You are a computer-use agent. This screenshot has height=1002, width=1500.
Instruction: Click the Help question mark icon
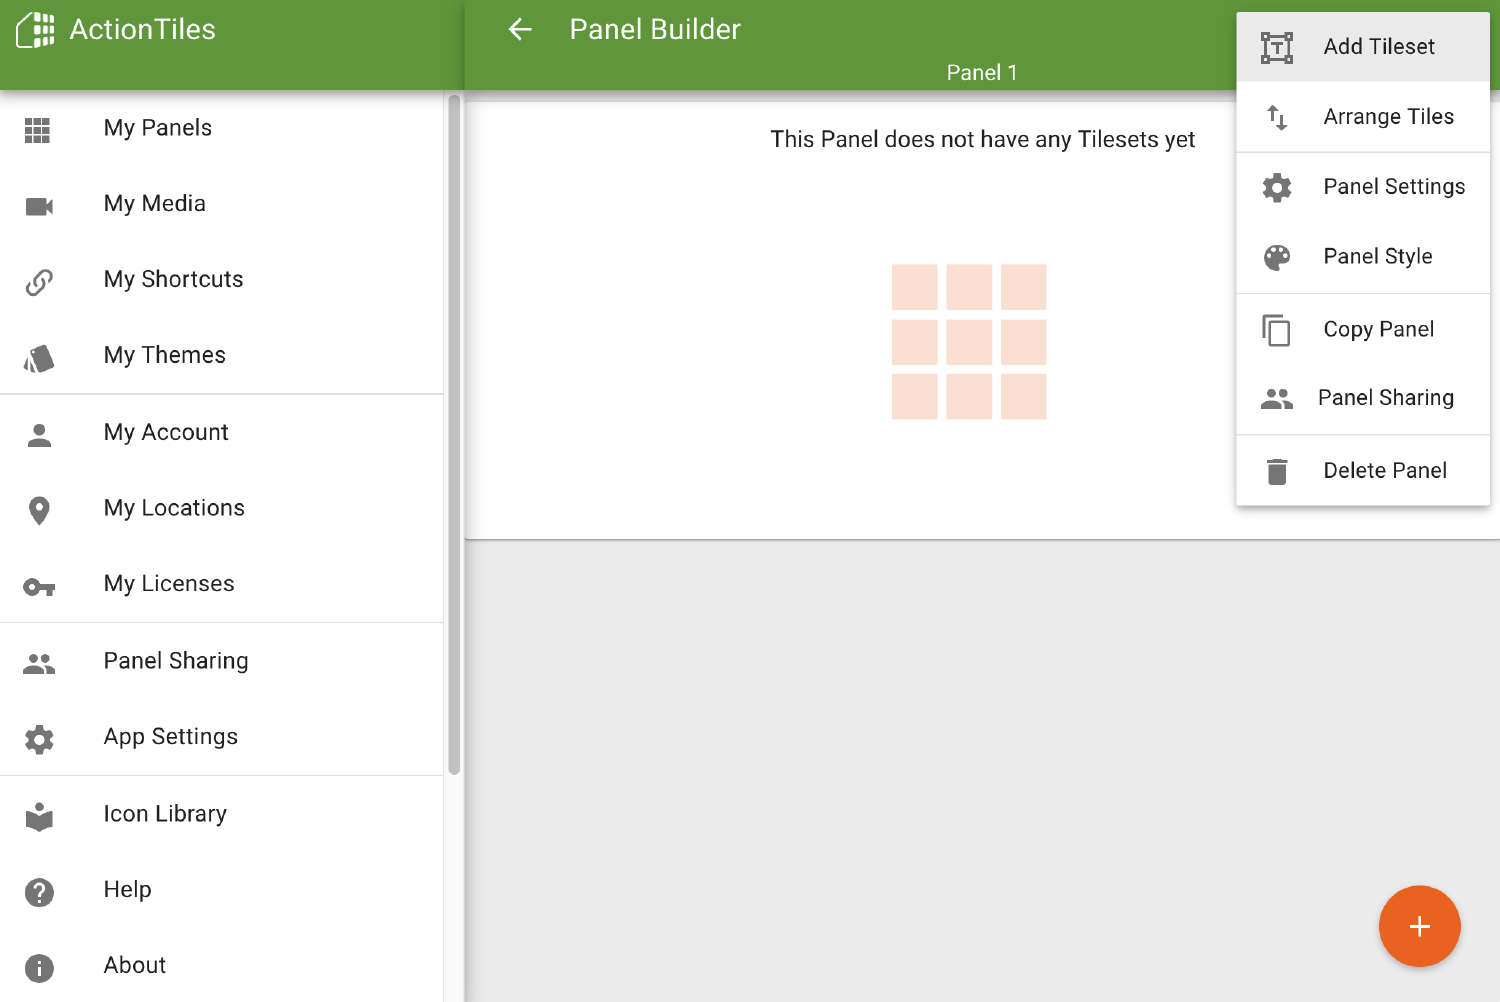point(38,893)
